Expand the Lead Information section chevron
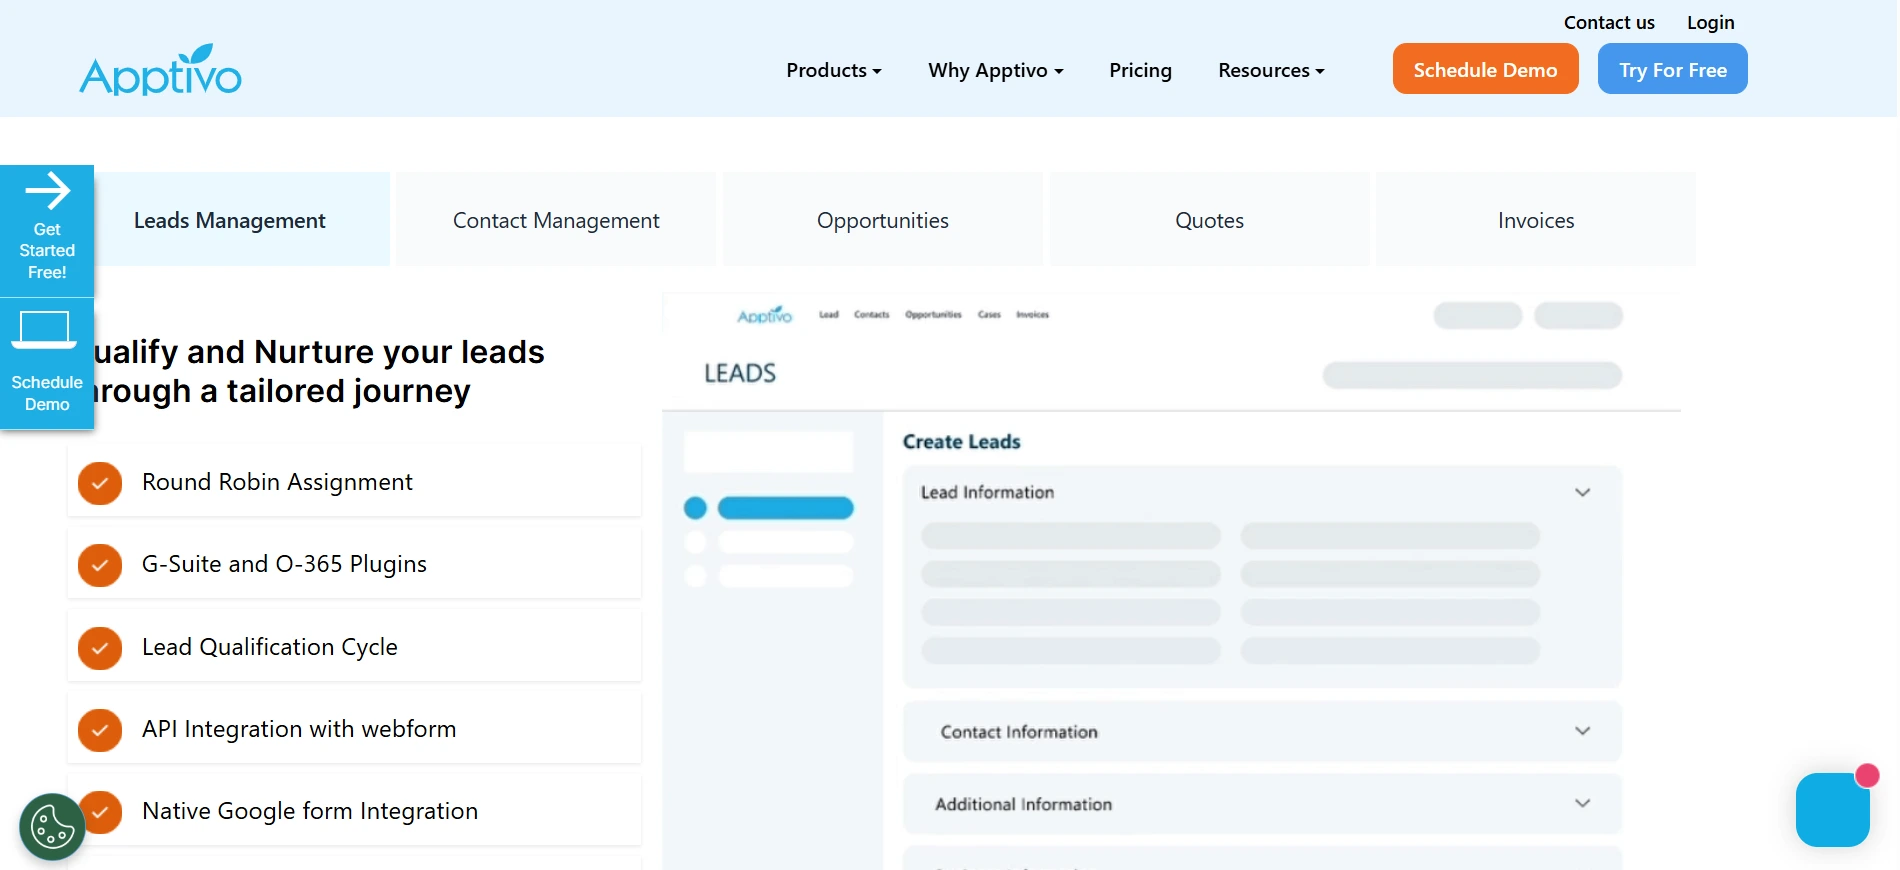This screenshot has height=870, width=1900. click(x=1582, y=492)
